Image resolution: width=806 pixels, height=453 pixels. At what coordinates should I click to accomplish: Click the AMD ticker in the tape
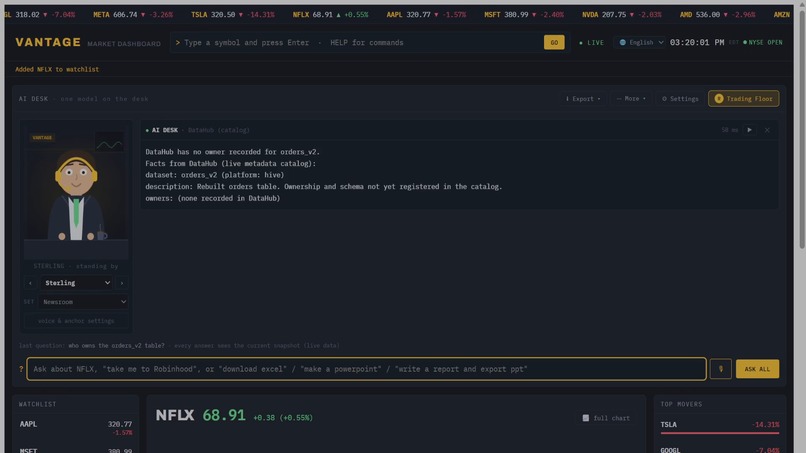pyautogui.click(x=717, y=14)
